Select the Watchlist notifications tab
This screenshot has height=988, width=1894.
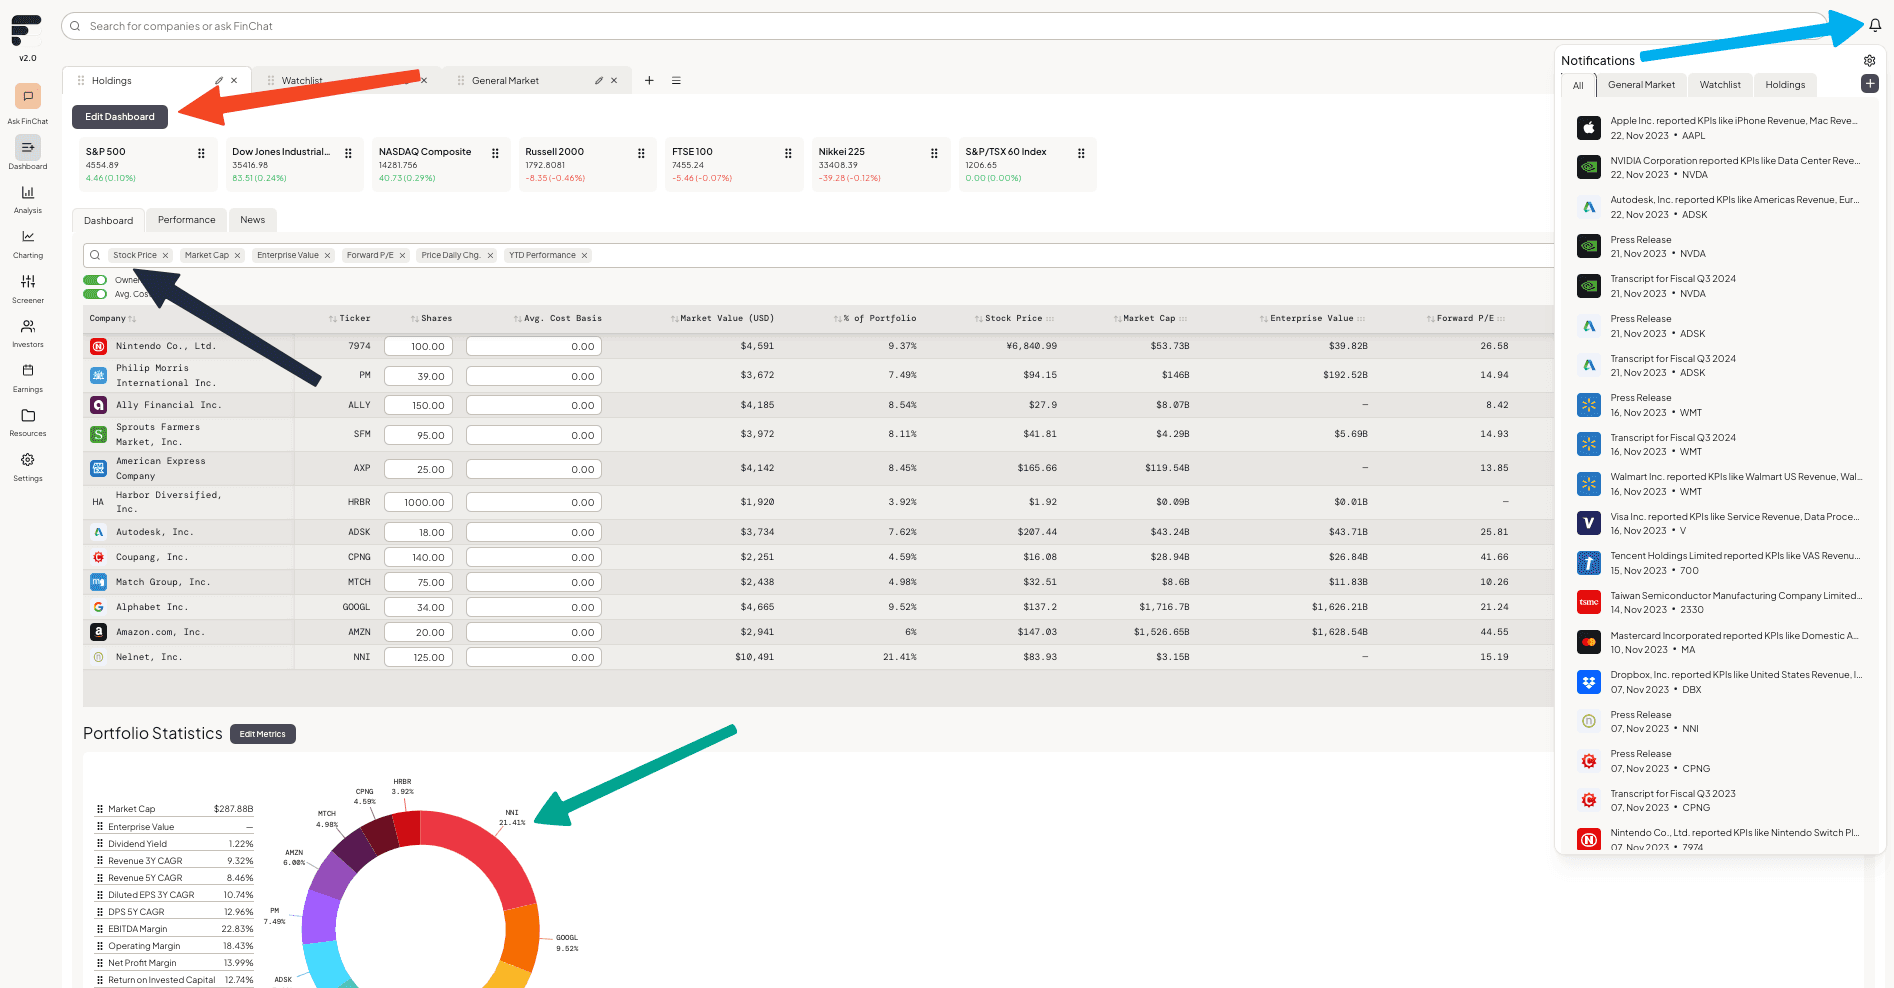pos(1719,85)
